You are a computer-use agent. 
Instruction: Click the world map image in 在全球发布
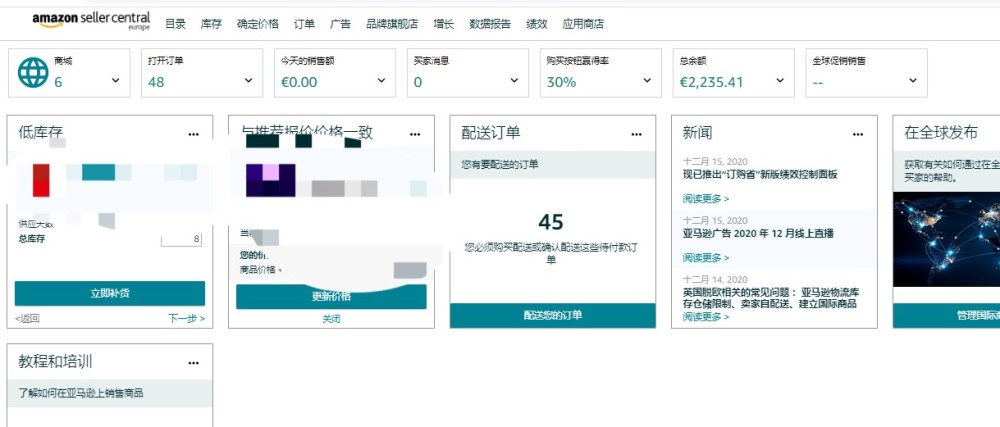946,240
